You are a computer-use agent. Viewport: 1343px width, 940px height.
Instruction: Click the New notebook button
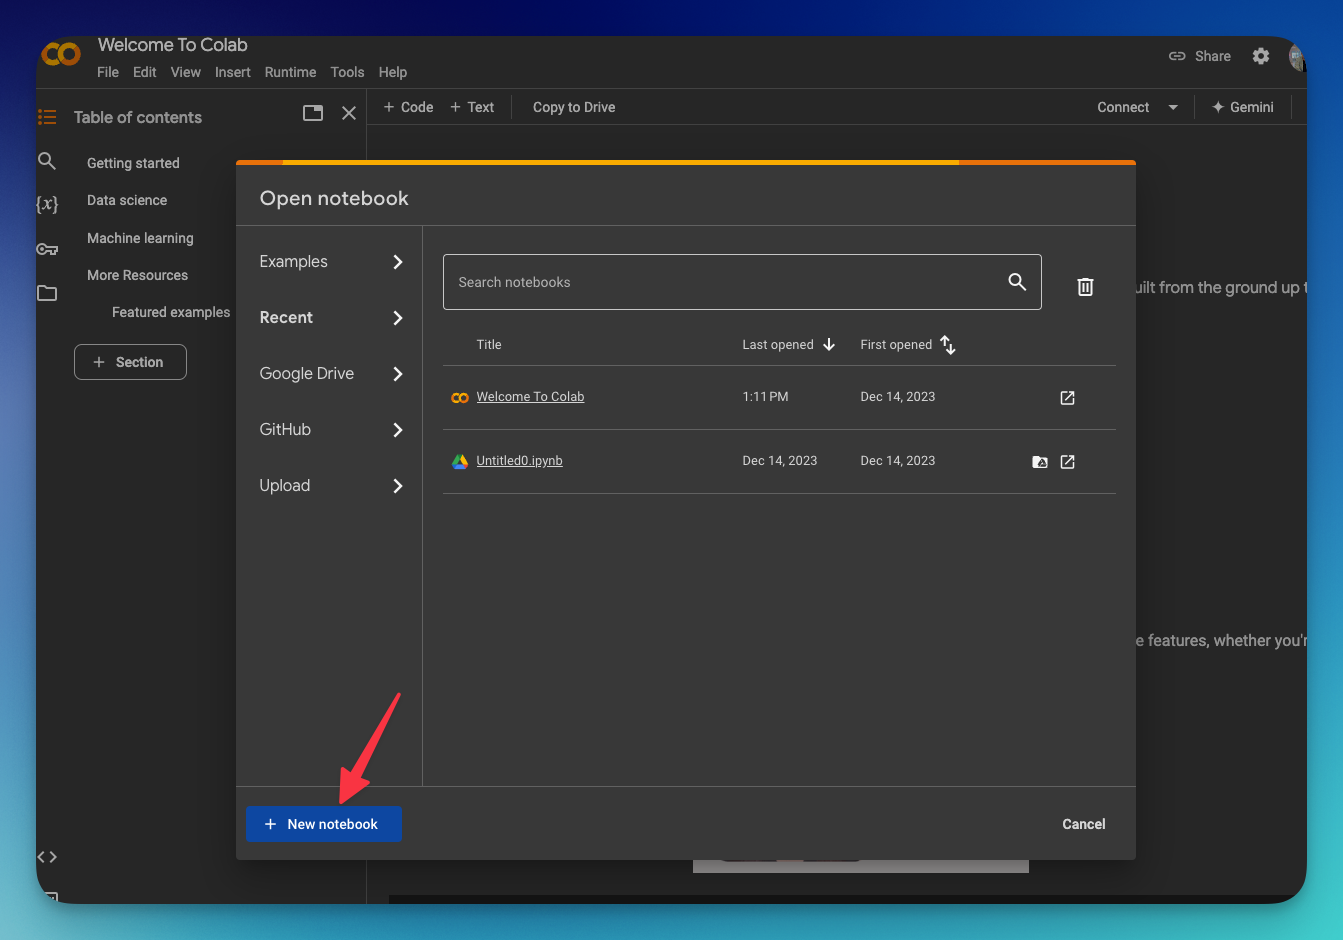click(x=324, y=824)
